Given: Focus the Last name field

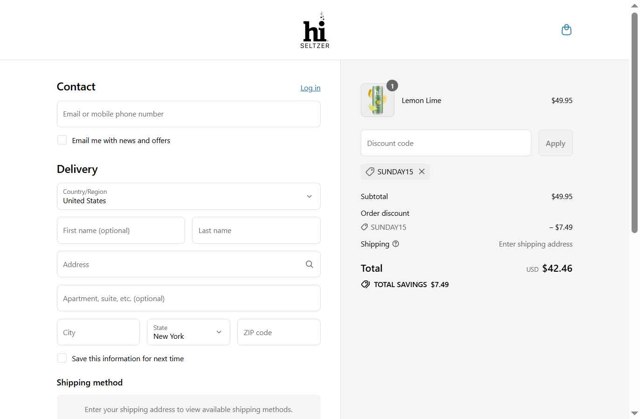Looking at the screenshot, I should point(256,231).
